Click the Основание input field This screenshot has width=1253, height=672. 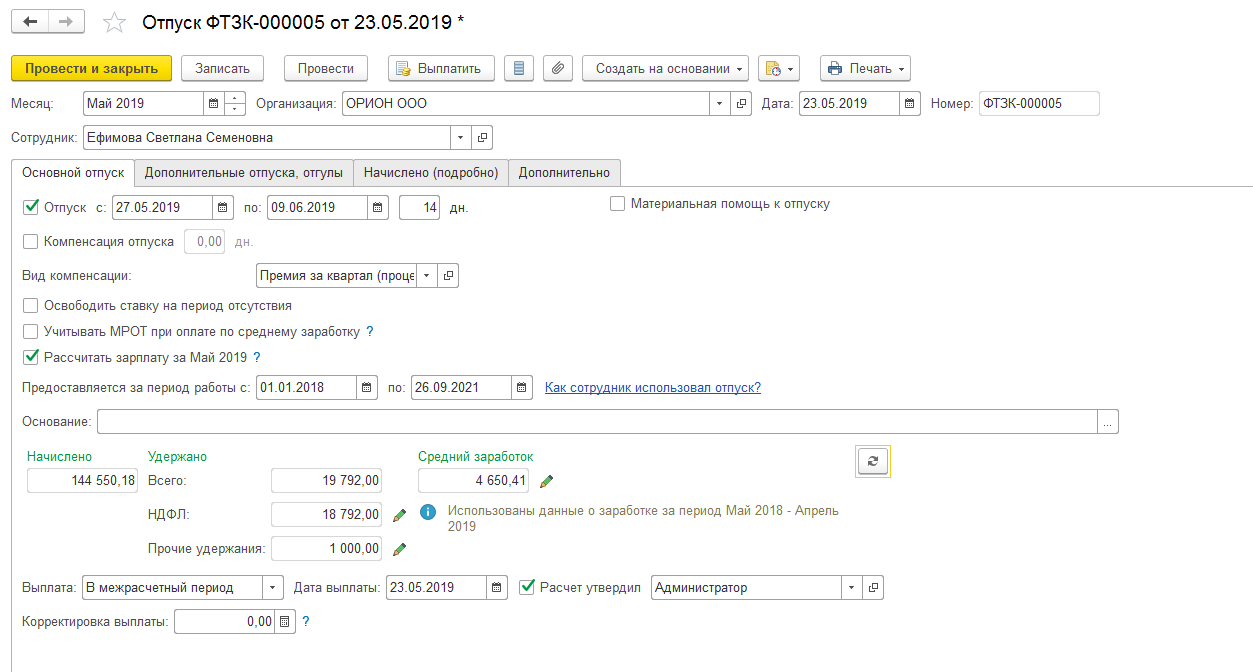(x=500, y=420)
